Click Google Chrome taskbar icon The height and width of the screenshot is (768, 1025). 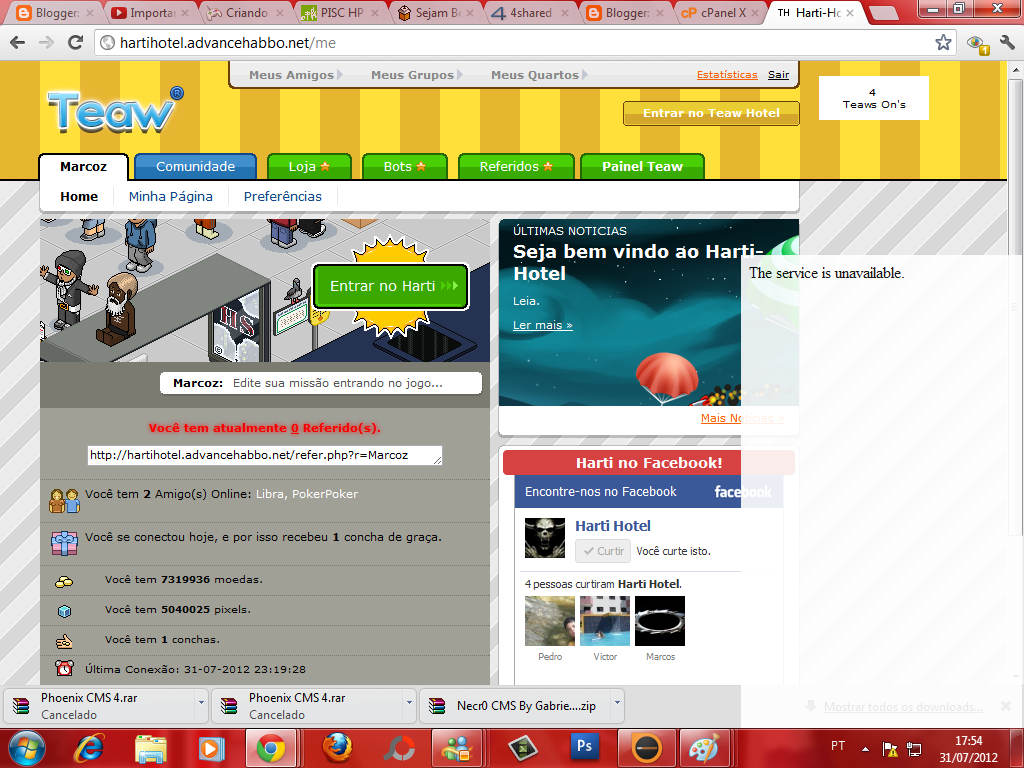270,748
